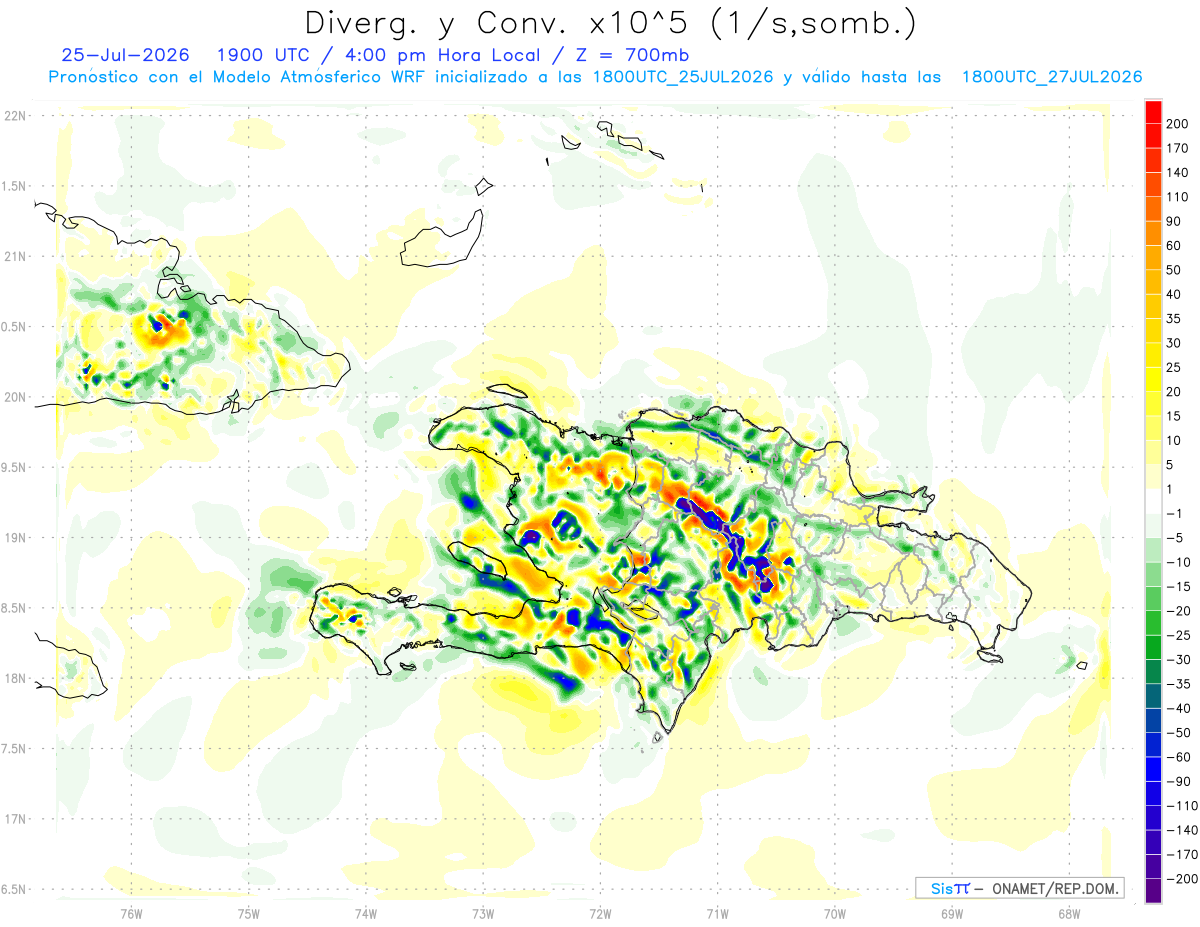Click the positive '140' colorbar value
This screenshot has height=927, width=1200.
[1179, 173]
